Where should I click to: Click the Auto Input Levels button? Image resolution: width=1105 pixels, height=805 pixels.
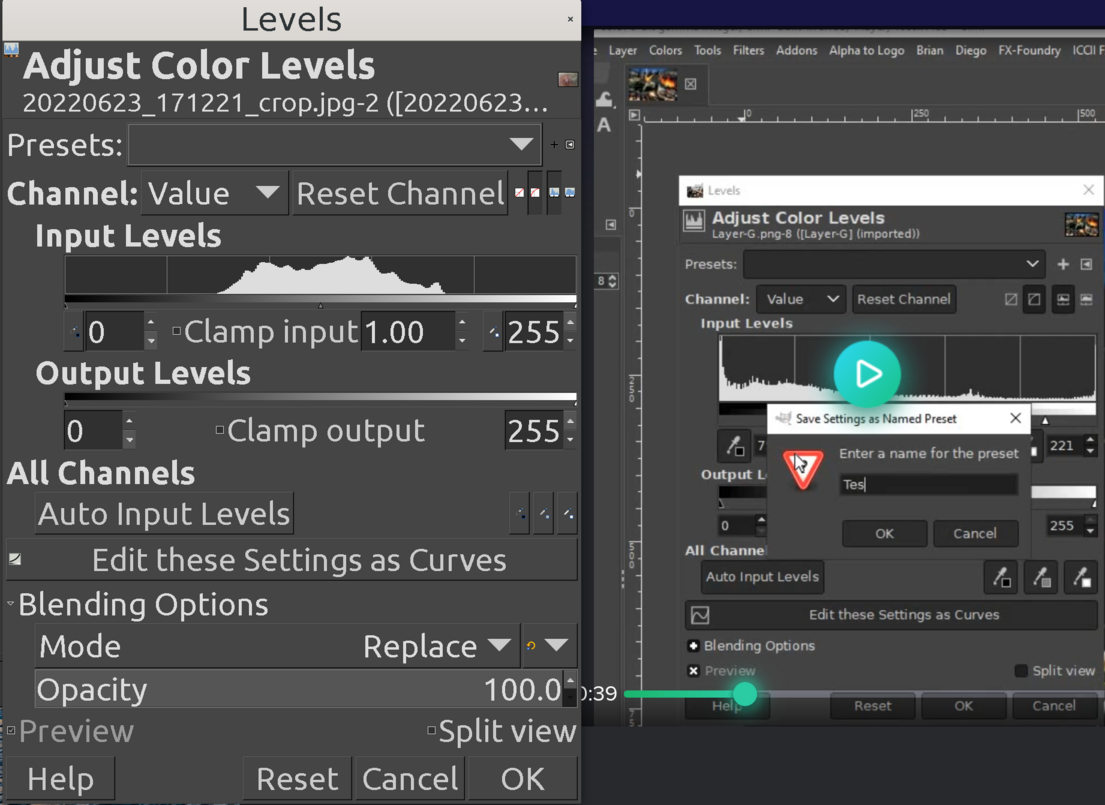click(x=164, y=514)
